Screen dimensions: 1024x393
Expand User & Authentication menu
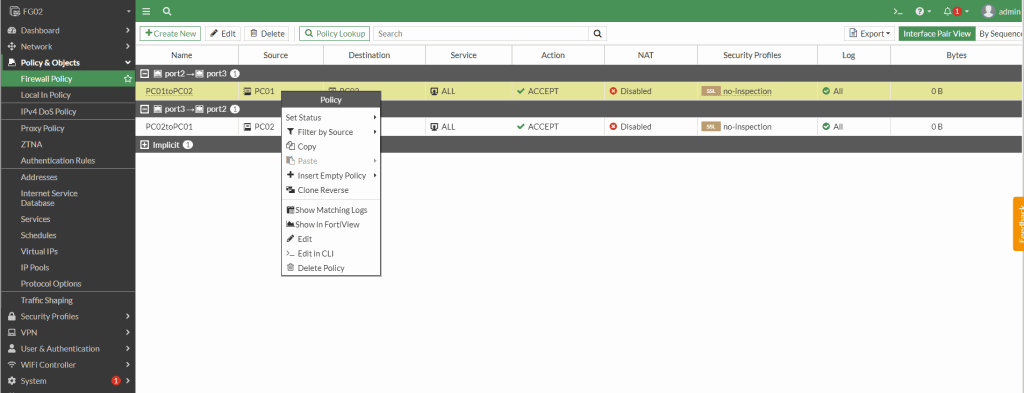[x=67, y=349]
